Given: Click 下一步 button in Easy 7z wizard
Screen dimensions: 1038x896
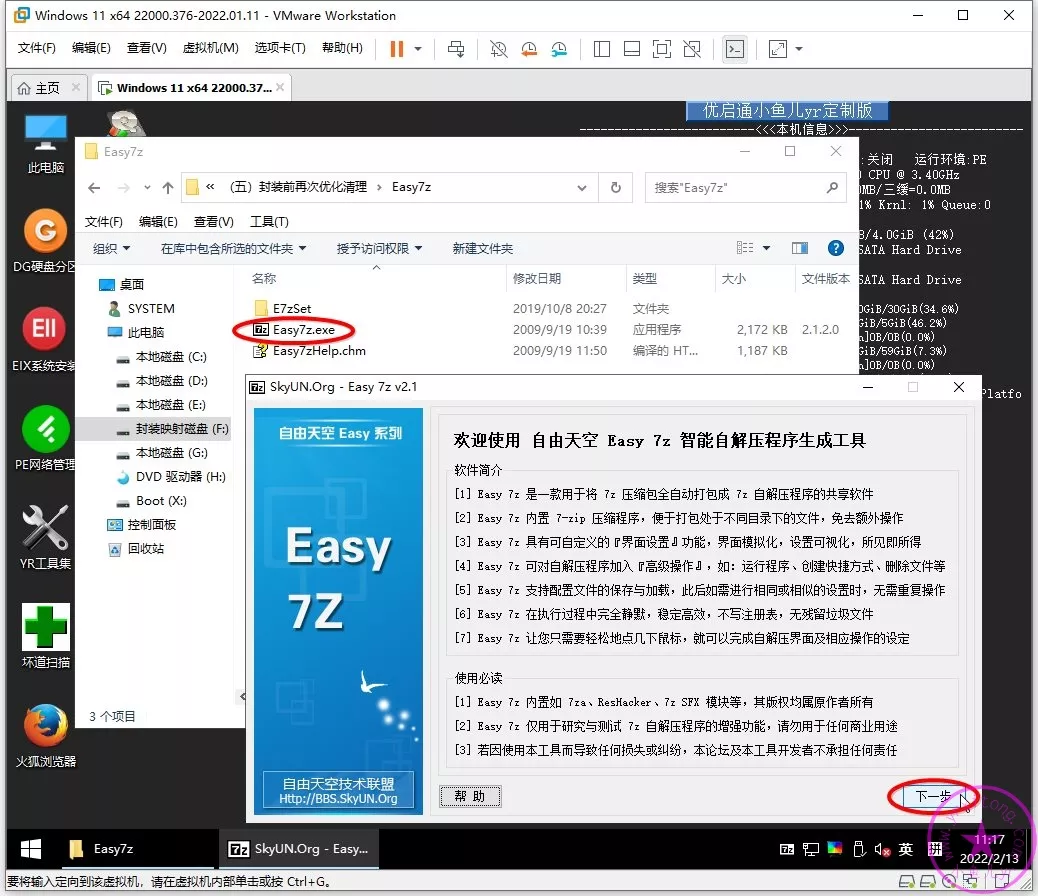Looking at the screenshot, I should [932, 796].
